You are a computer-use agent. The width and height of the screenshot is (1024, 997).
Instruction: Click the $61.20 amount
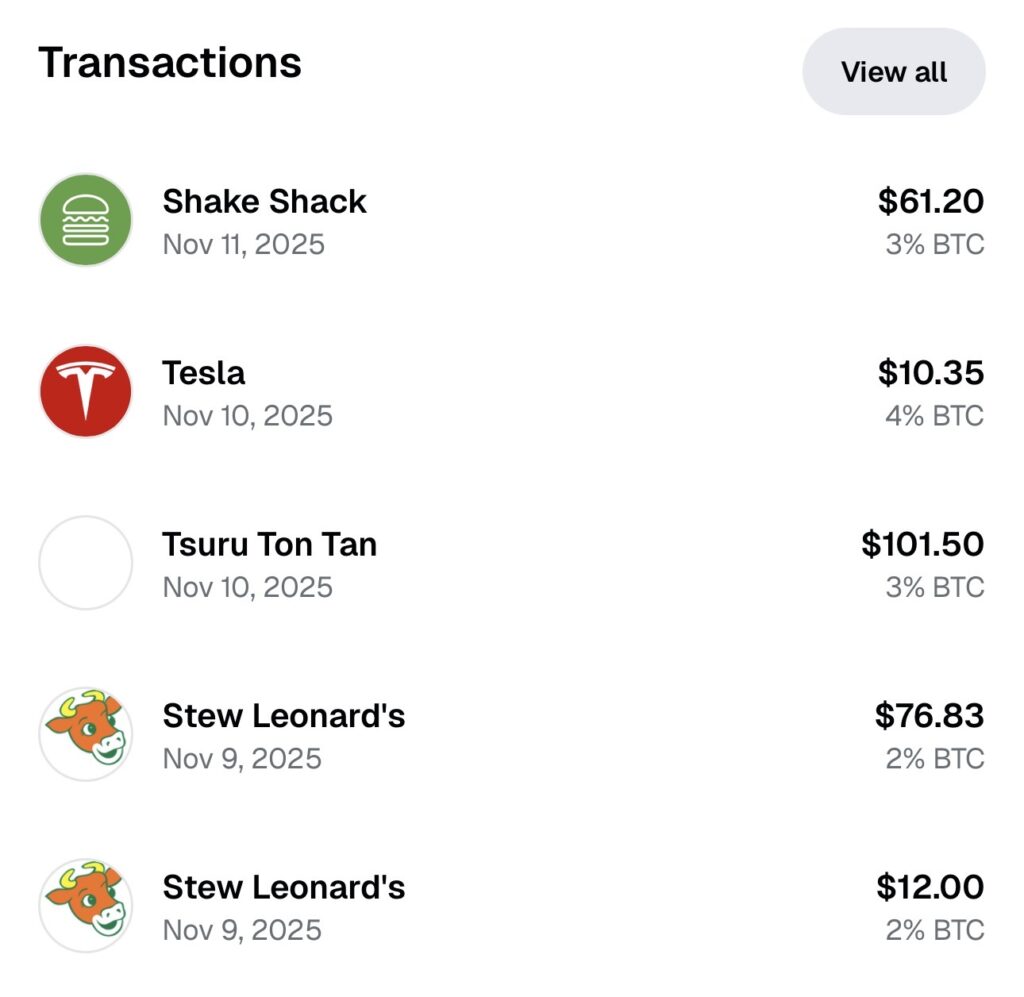(931, 201)
